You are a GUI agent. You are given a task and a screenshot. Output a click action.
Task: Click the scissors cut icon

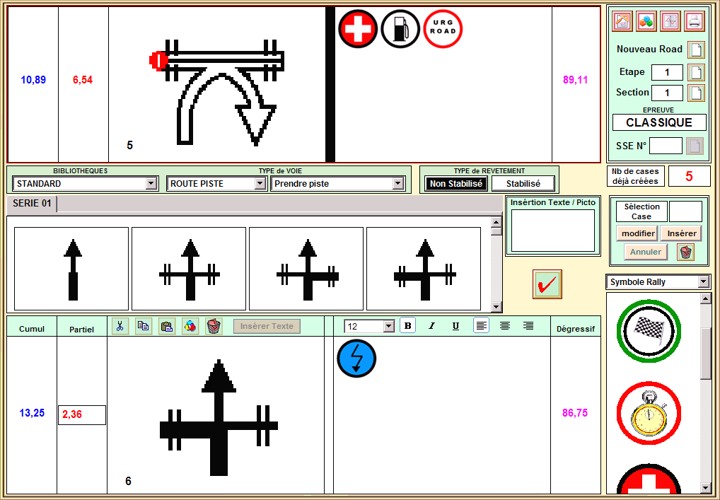click(x=119, y=326)
